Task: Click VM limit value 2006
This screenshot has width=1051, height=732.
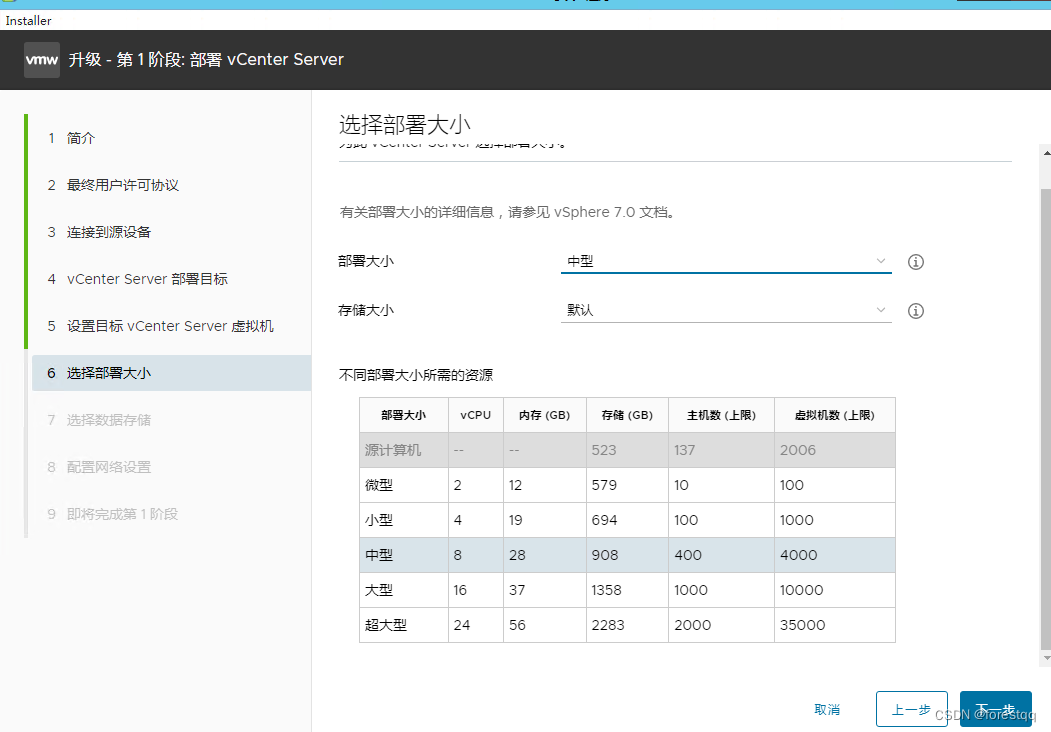Action: point(798,450)
